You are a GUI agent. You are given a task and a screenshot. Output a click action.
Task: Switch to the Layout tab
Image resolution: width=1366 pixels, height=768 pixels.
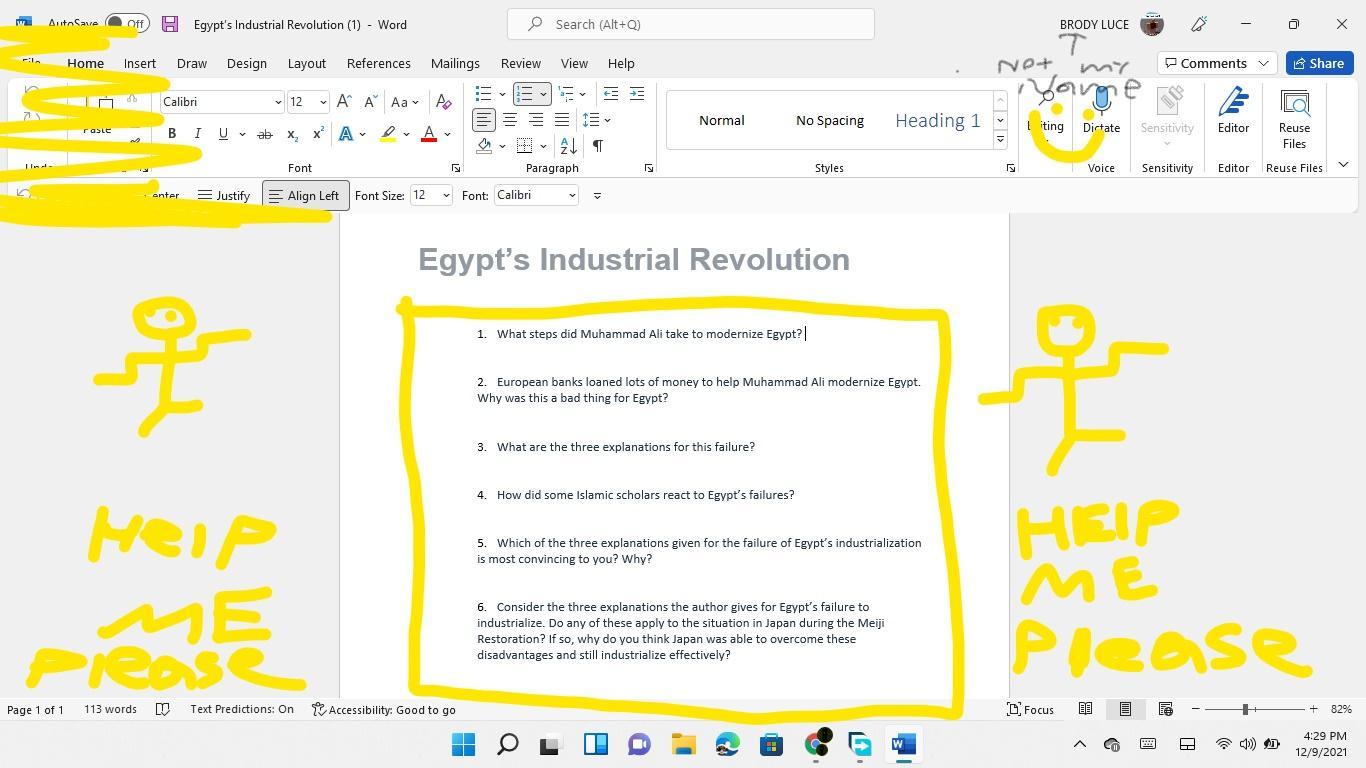point(306,63)
